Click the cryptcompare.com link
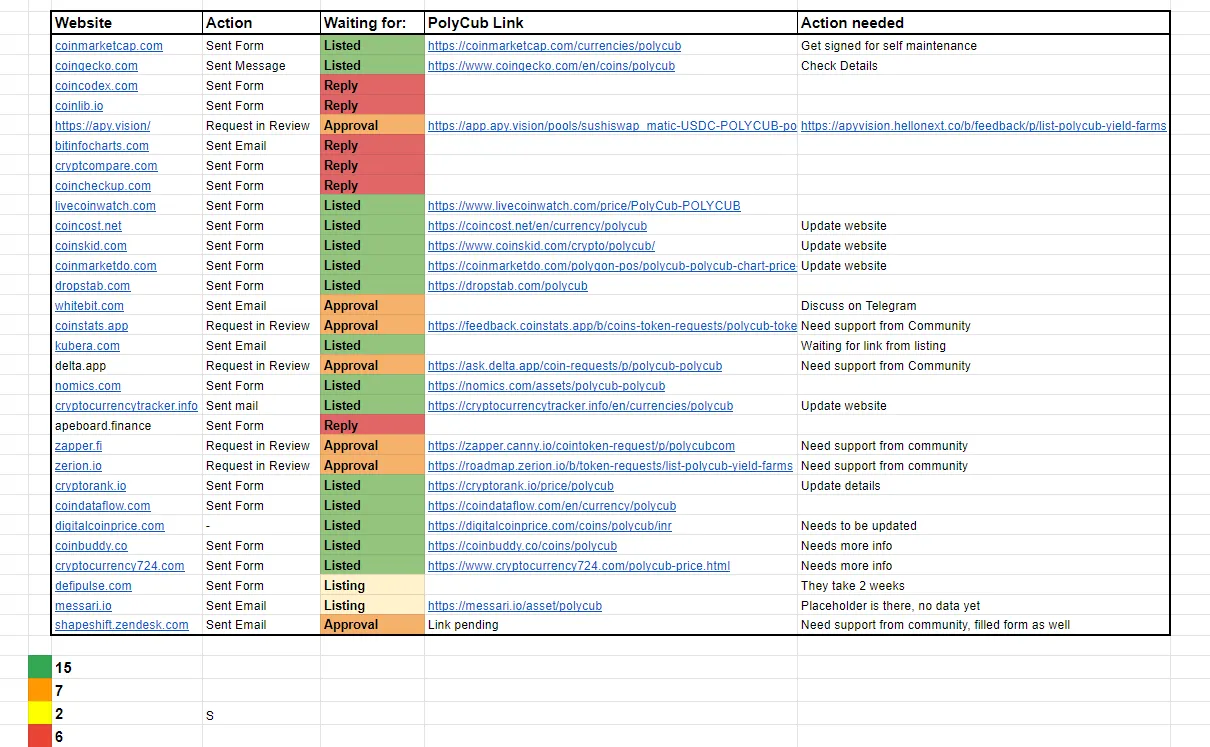Image resolution: width=1210 pixels, height=747 pixels. pyautogui.click(x=106, y=166)
